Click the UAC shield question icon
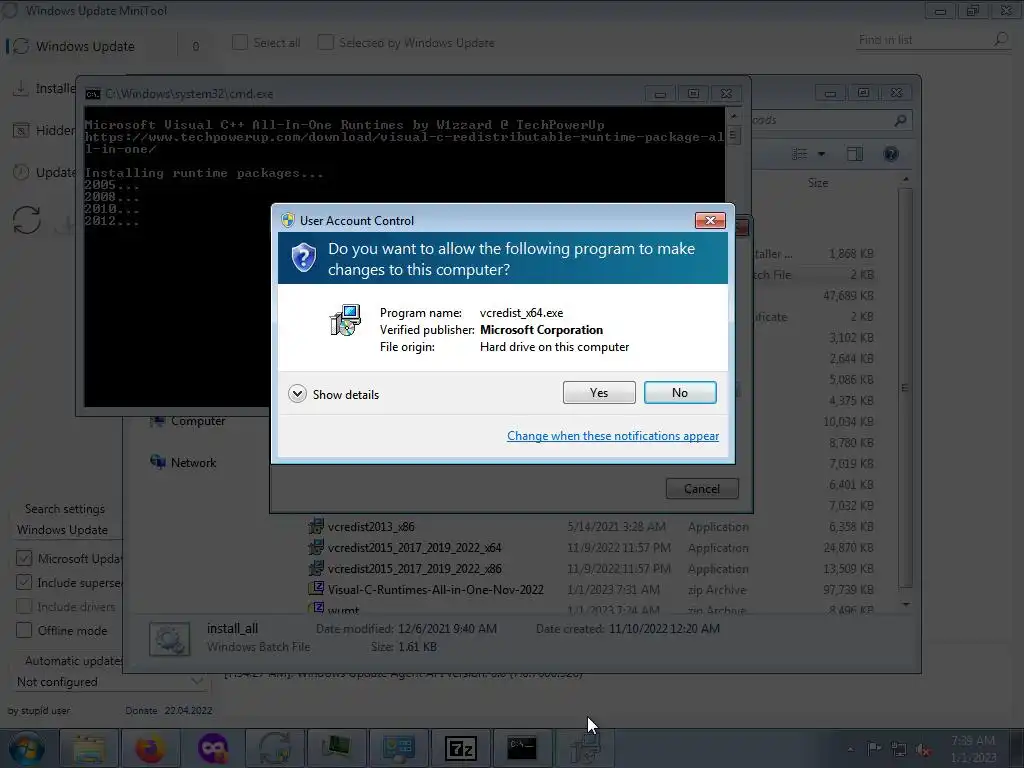Screen dimensions: 1024x768 [304, 257]
